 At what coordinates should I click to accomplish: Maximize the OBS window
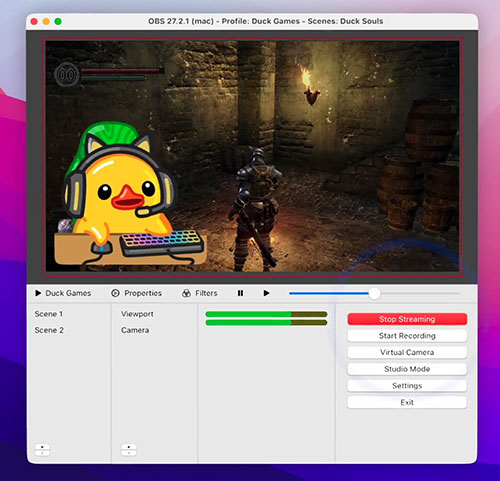click(58, 21)
